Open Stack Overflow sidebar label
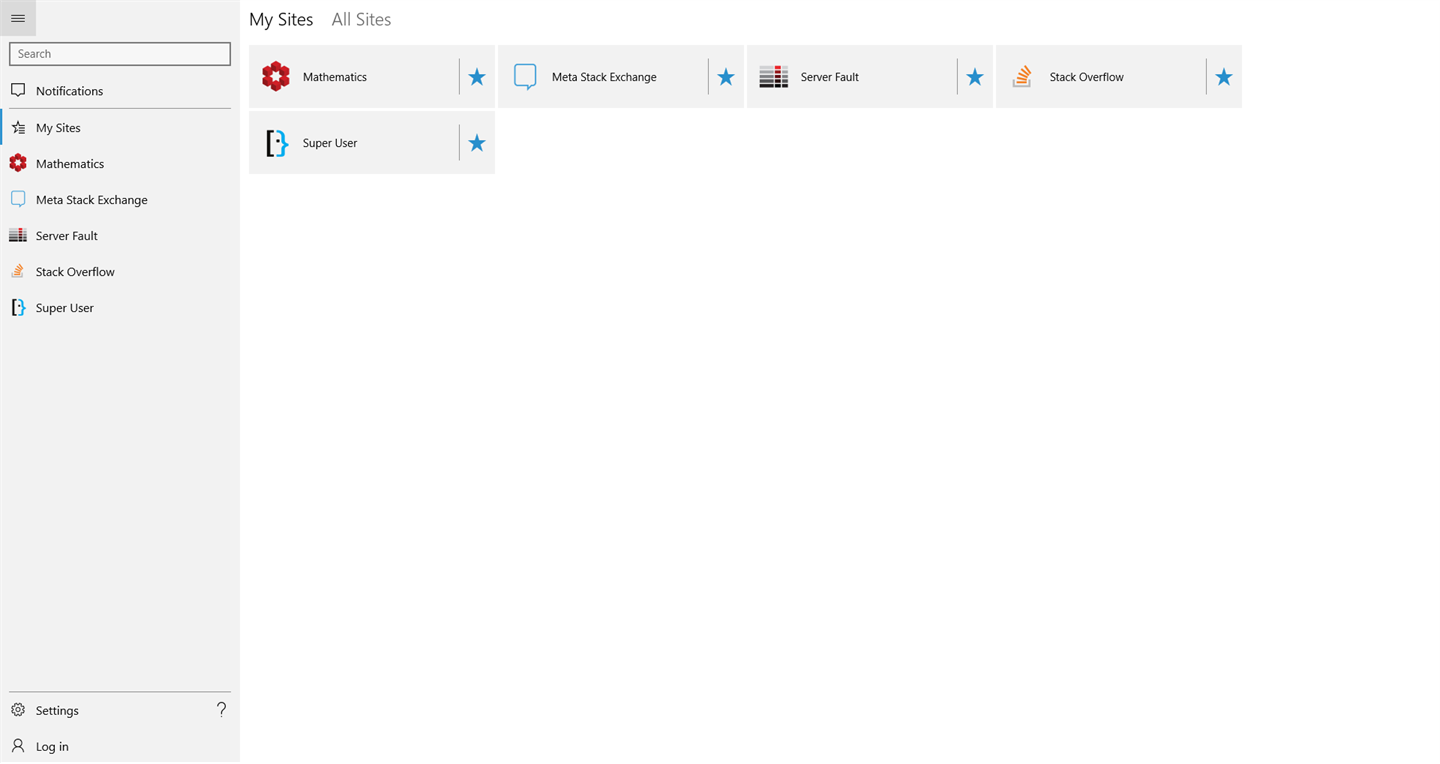Image resolution: width=1440 pixels, height=764 pixels. pyautogui.click(x=75, y=272)
